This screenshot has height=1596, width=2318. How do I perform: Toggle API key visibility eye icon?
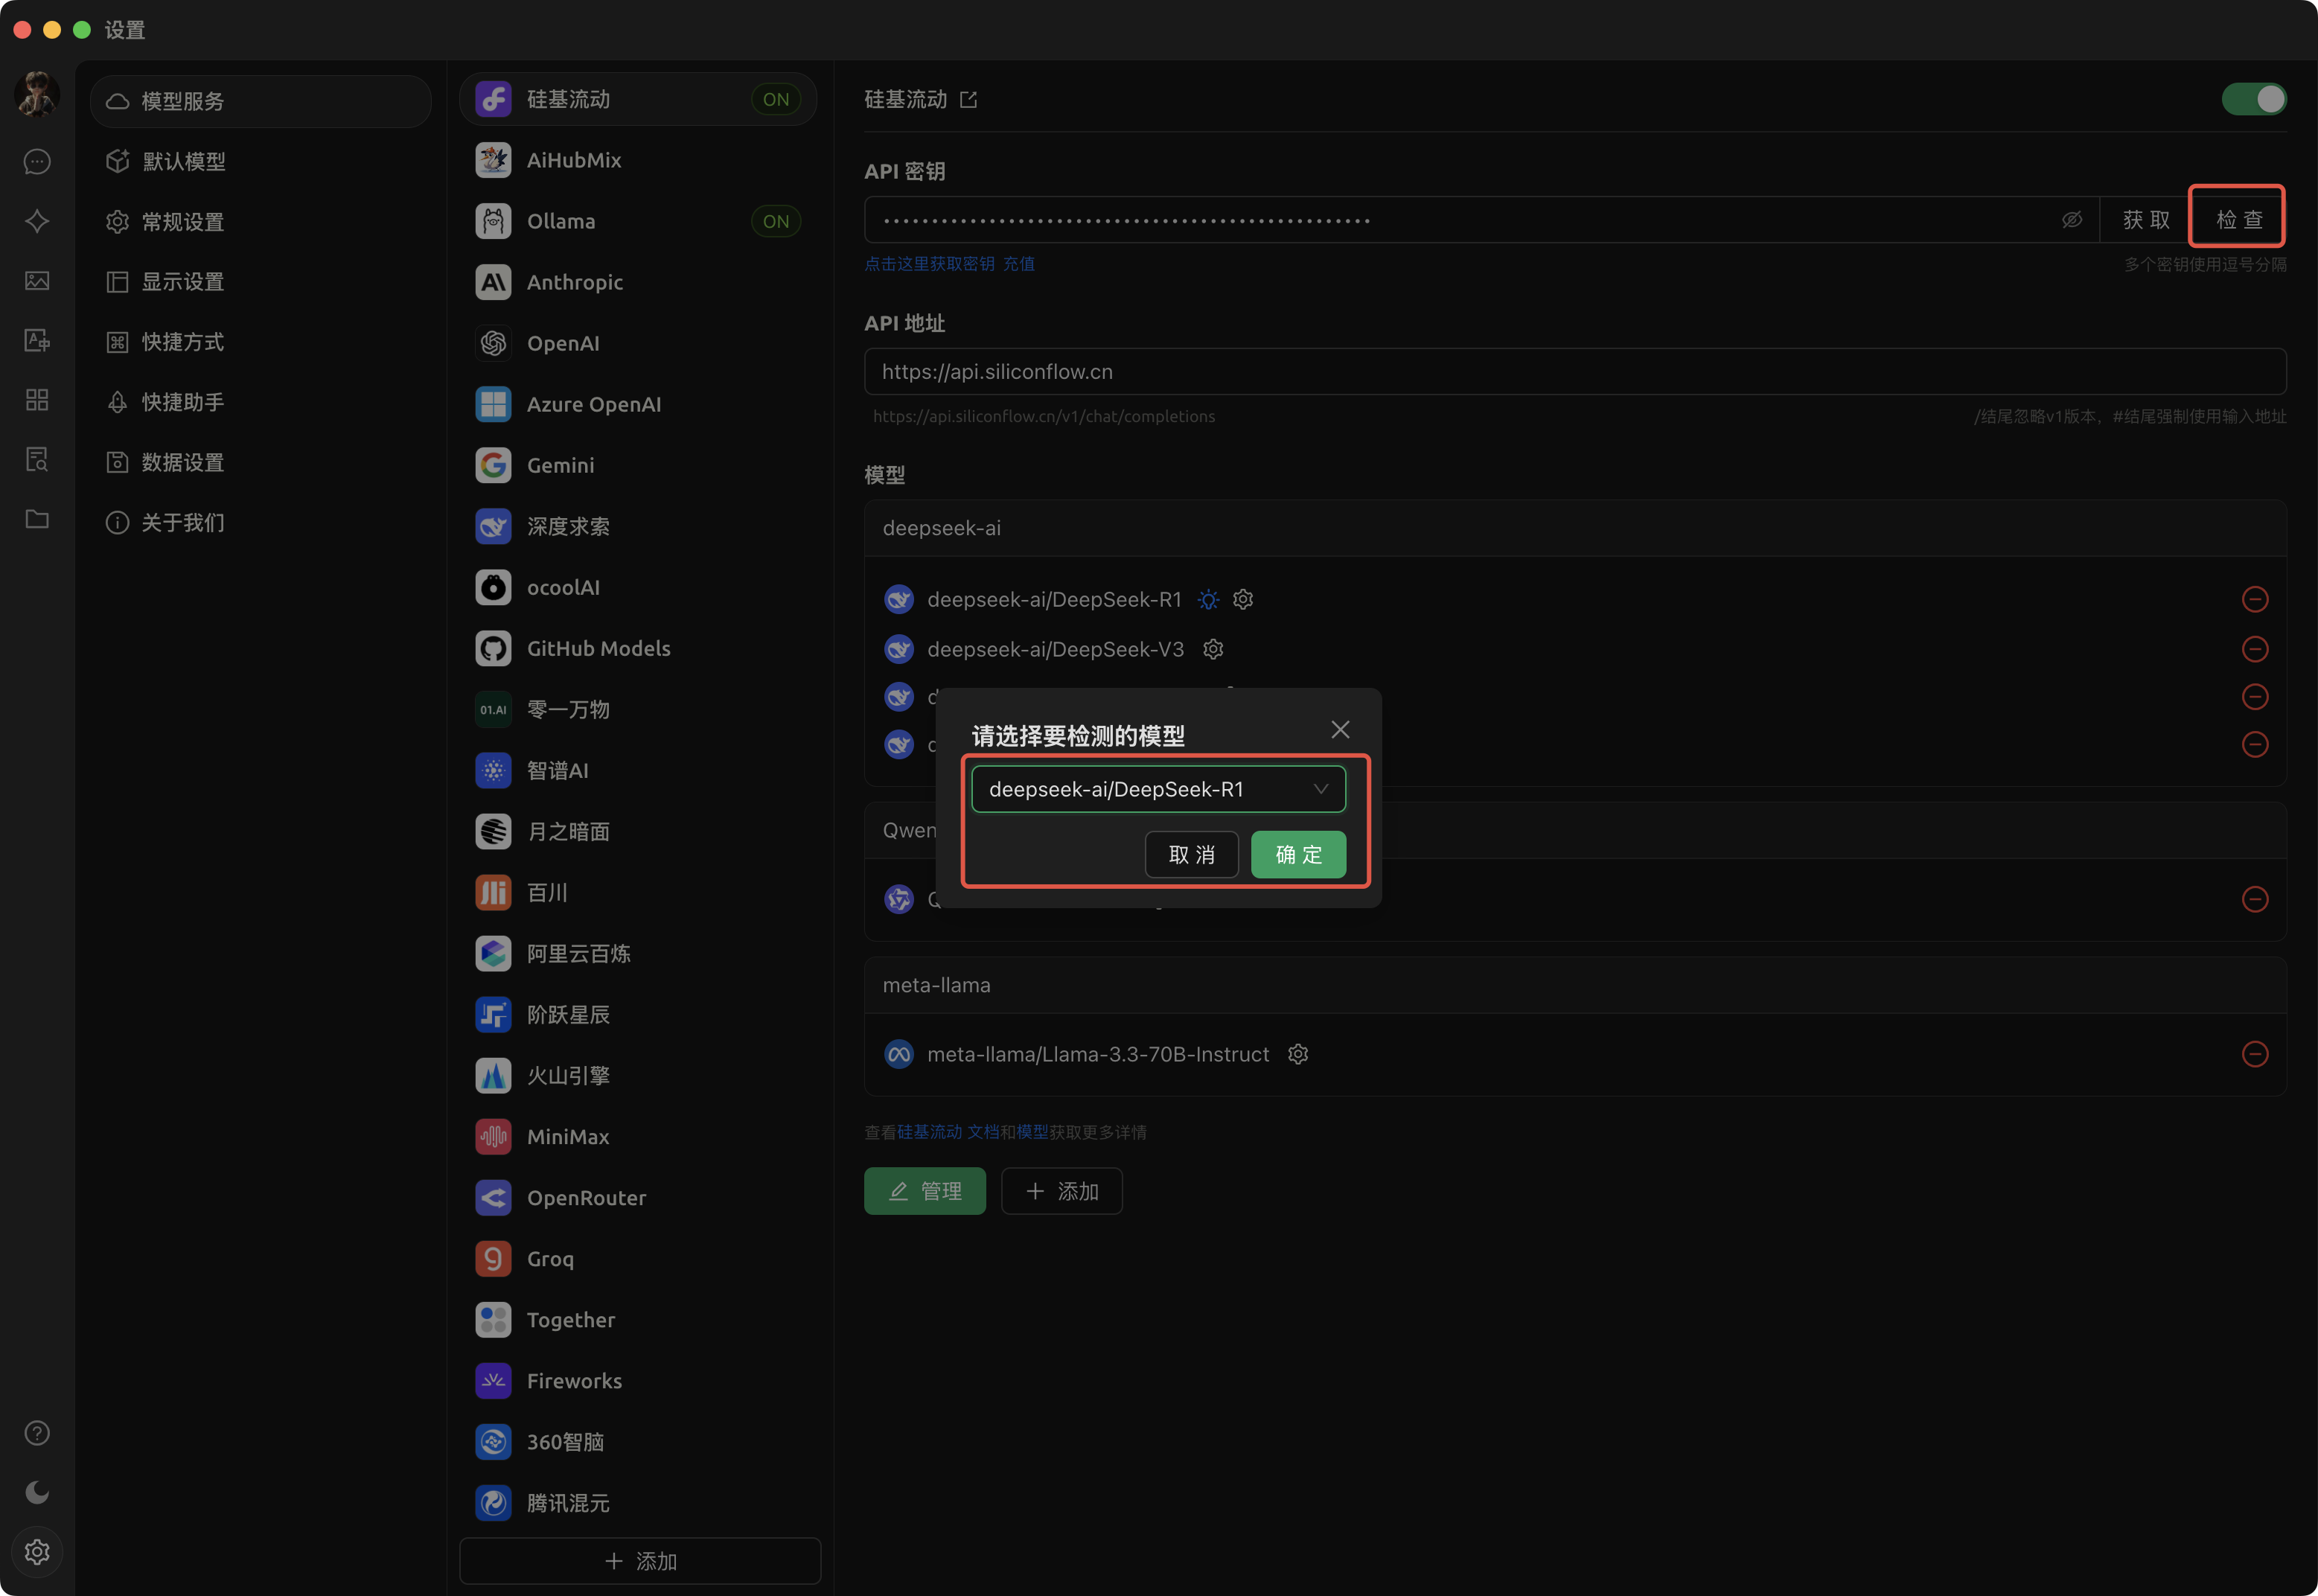(x=2072, y=220)
